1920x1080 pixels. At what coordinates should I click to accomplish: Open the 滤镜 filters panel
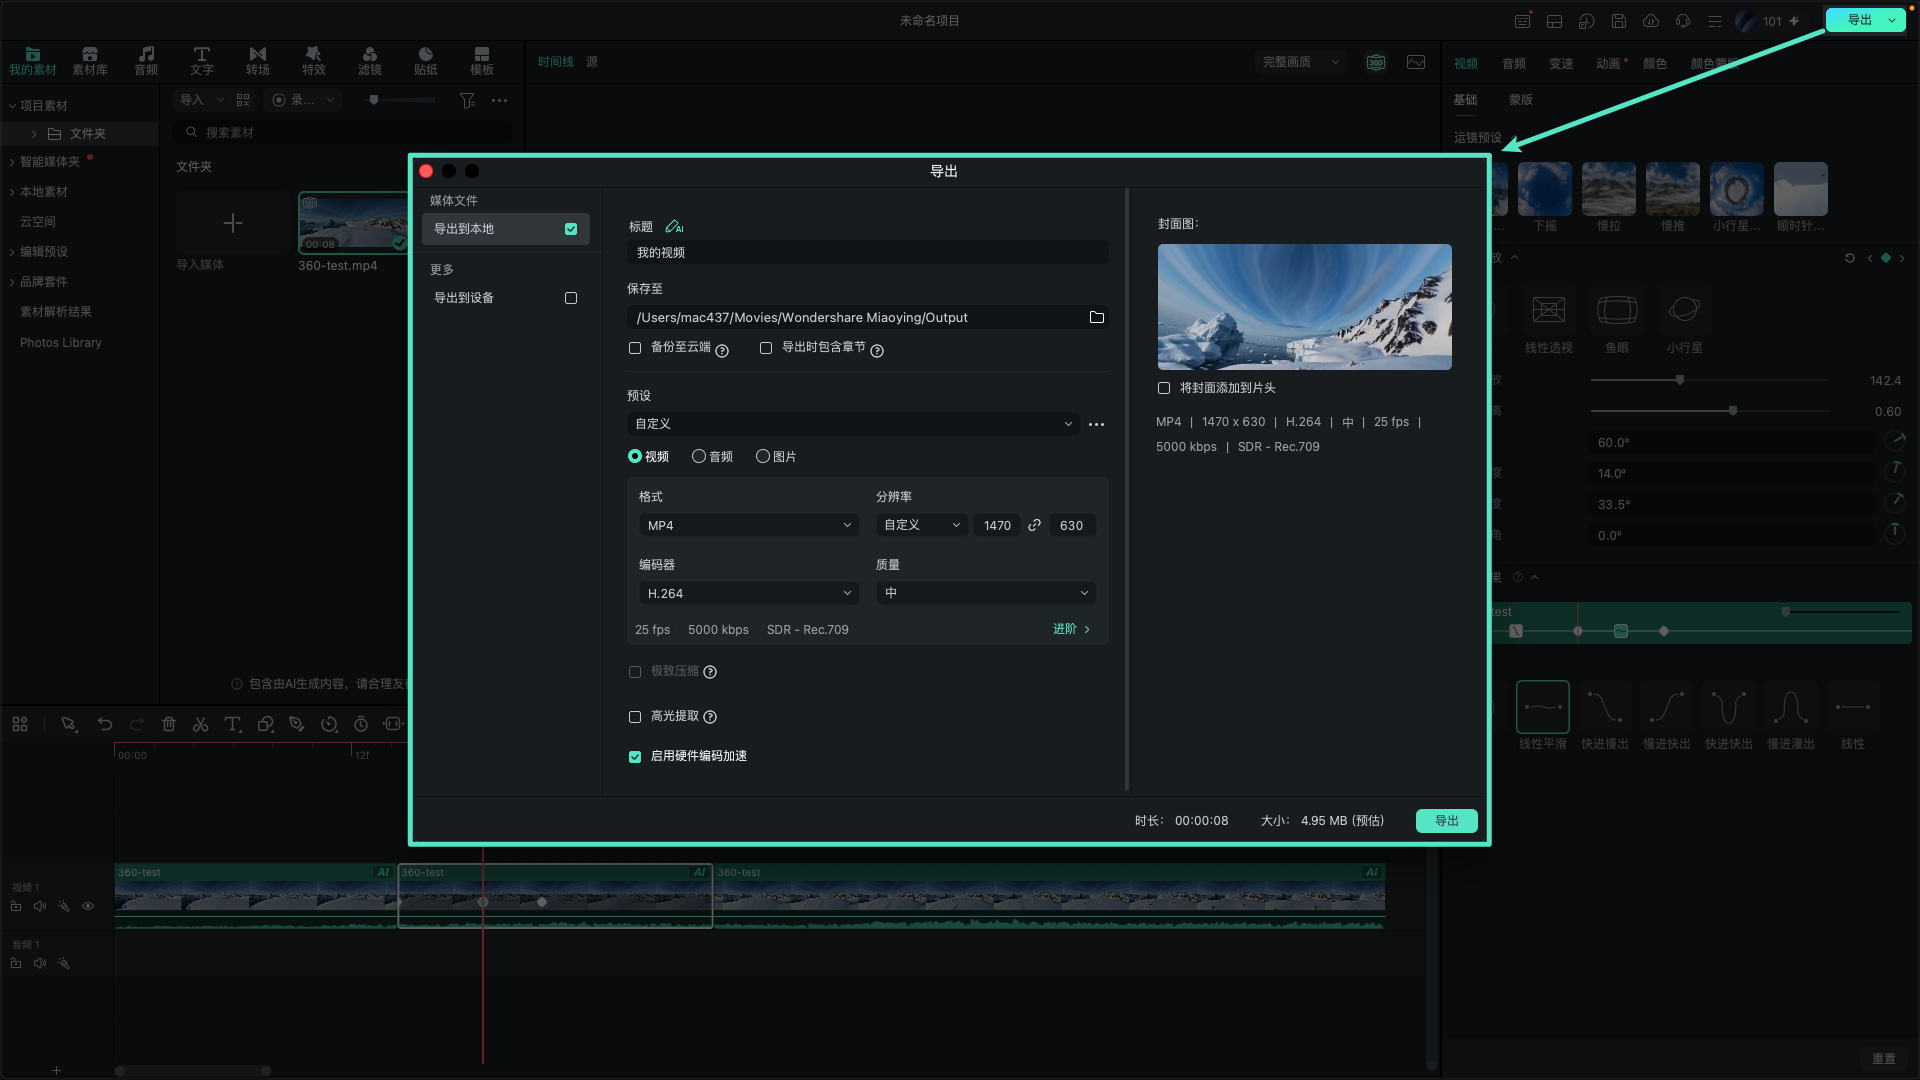(x=370, y=61)
